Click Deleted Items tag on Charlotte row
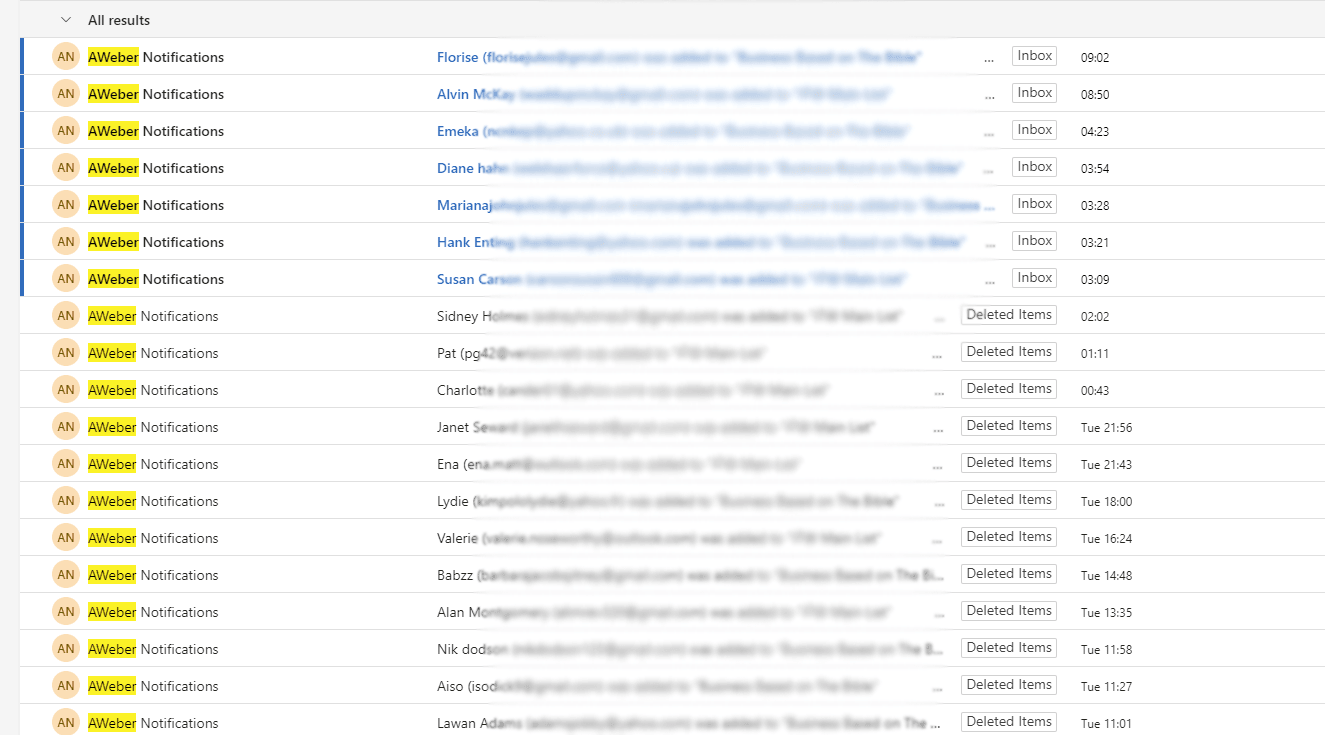 [x=1009, y=389]
